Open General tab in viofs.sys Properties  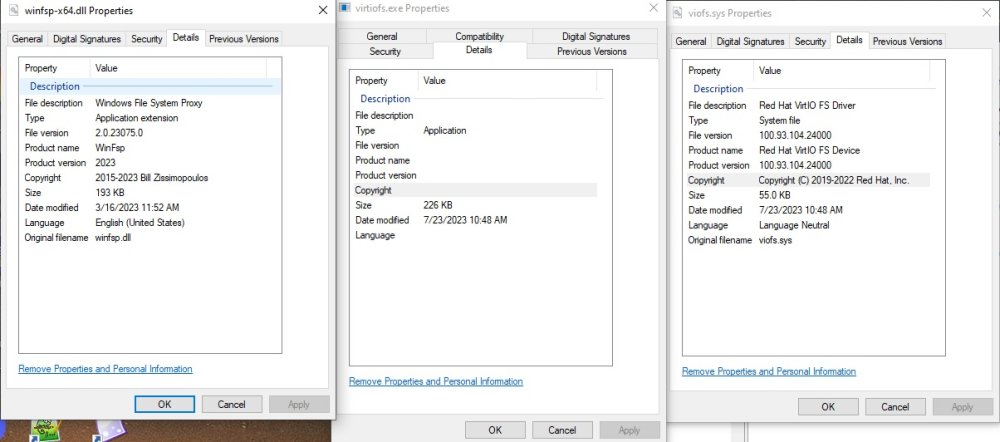[x=691, y=41]
